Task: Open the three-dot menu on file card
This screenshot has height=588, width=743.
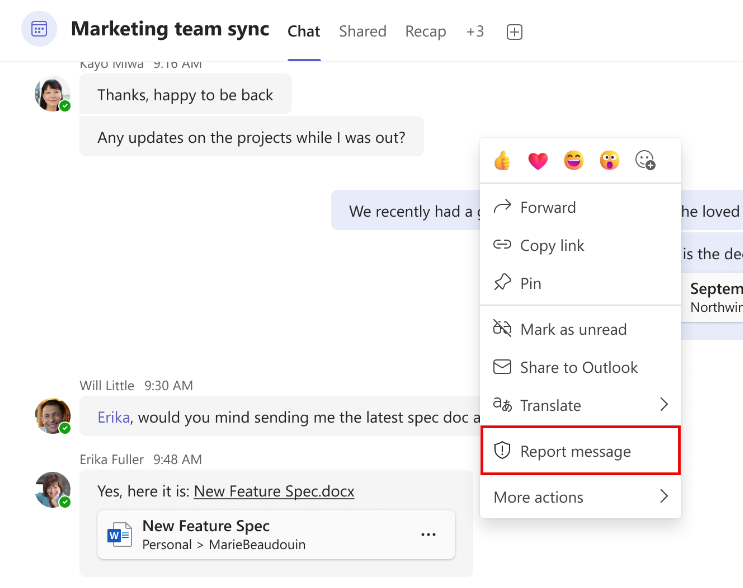Action: [x=428, y=535]
